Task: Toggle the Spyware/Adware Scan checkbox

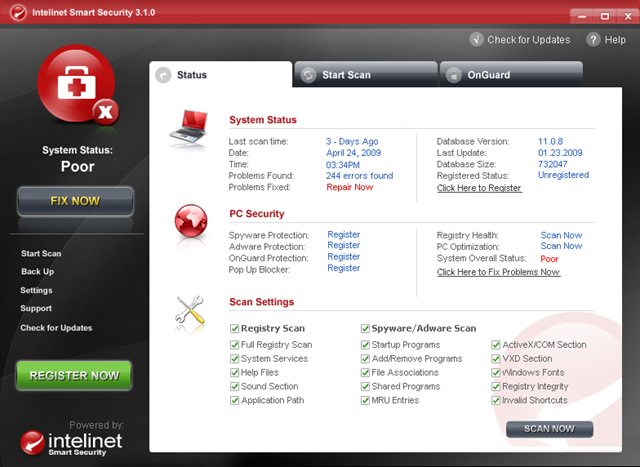Action: point(365,328)
